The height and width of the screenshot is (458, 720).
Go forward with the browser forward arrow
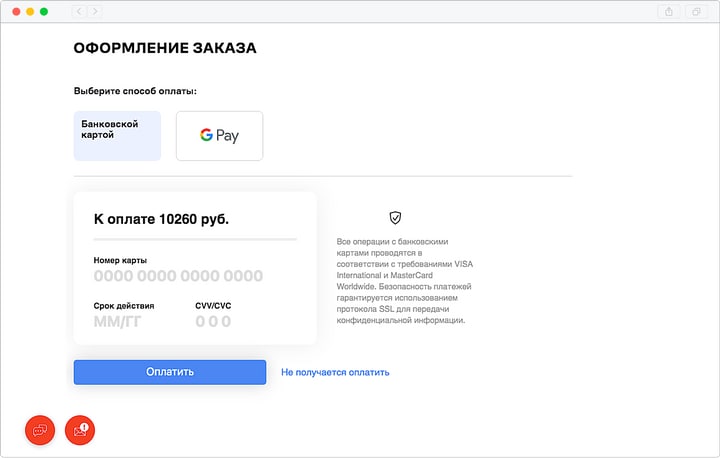95,11
